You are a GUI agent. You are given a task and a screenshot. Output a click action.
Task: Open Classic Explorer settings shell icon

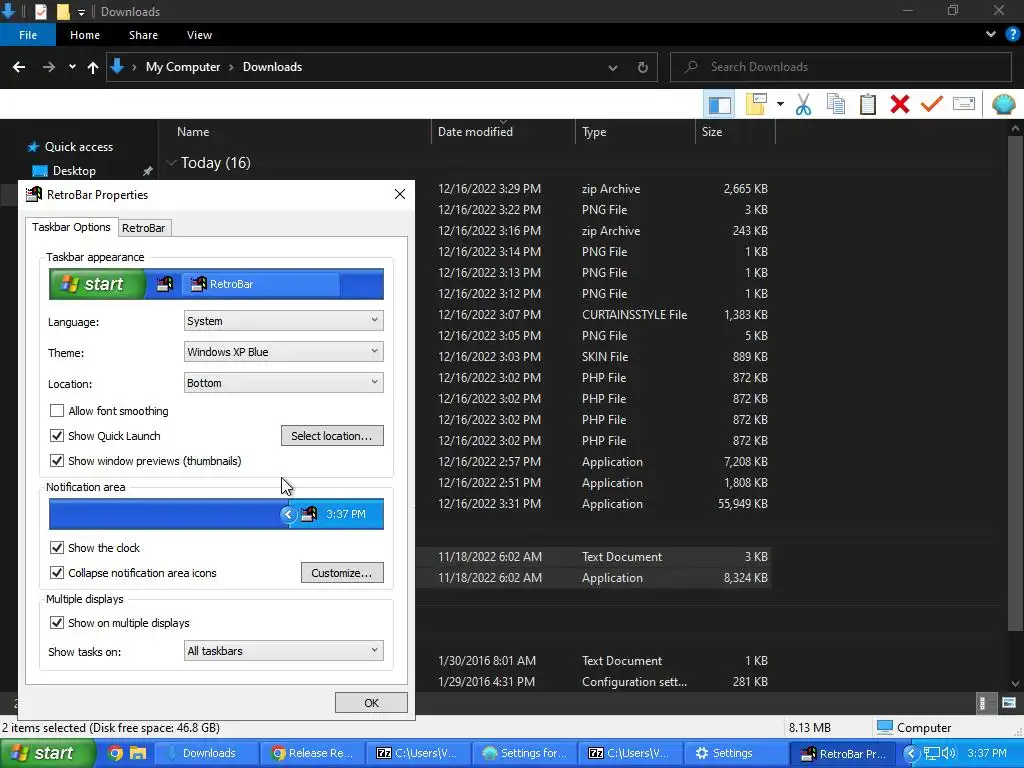pos(1003,104)
